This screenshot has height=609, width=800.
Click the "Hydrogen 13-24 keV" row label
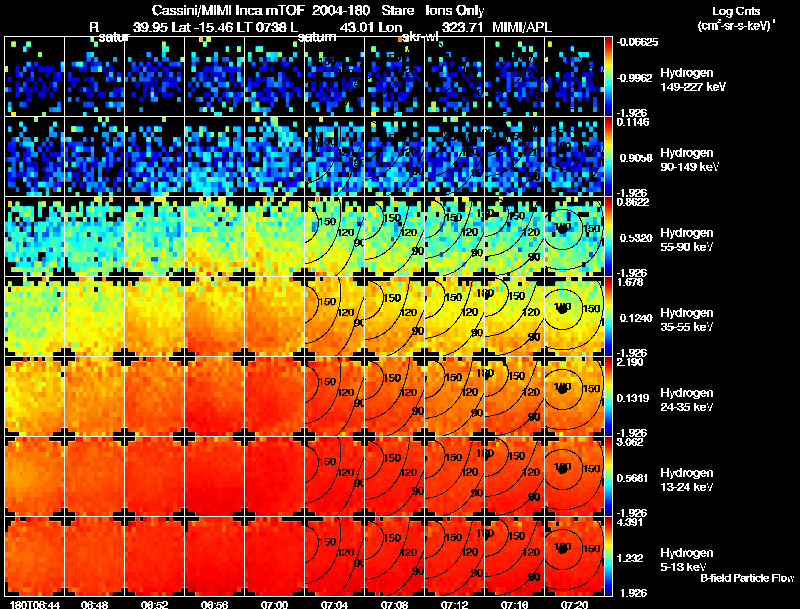click(x=687, y=480)
